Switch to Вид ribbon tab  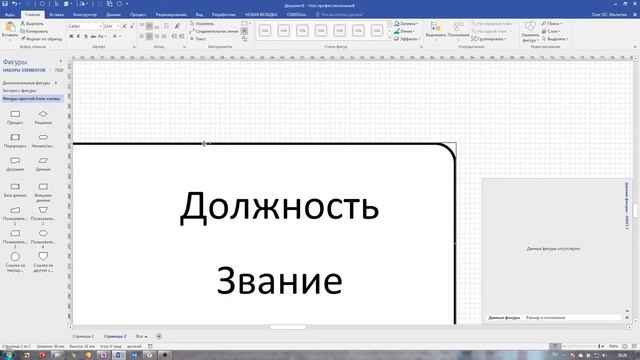(x=199, y=15)
